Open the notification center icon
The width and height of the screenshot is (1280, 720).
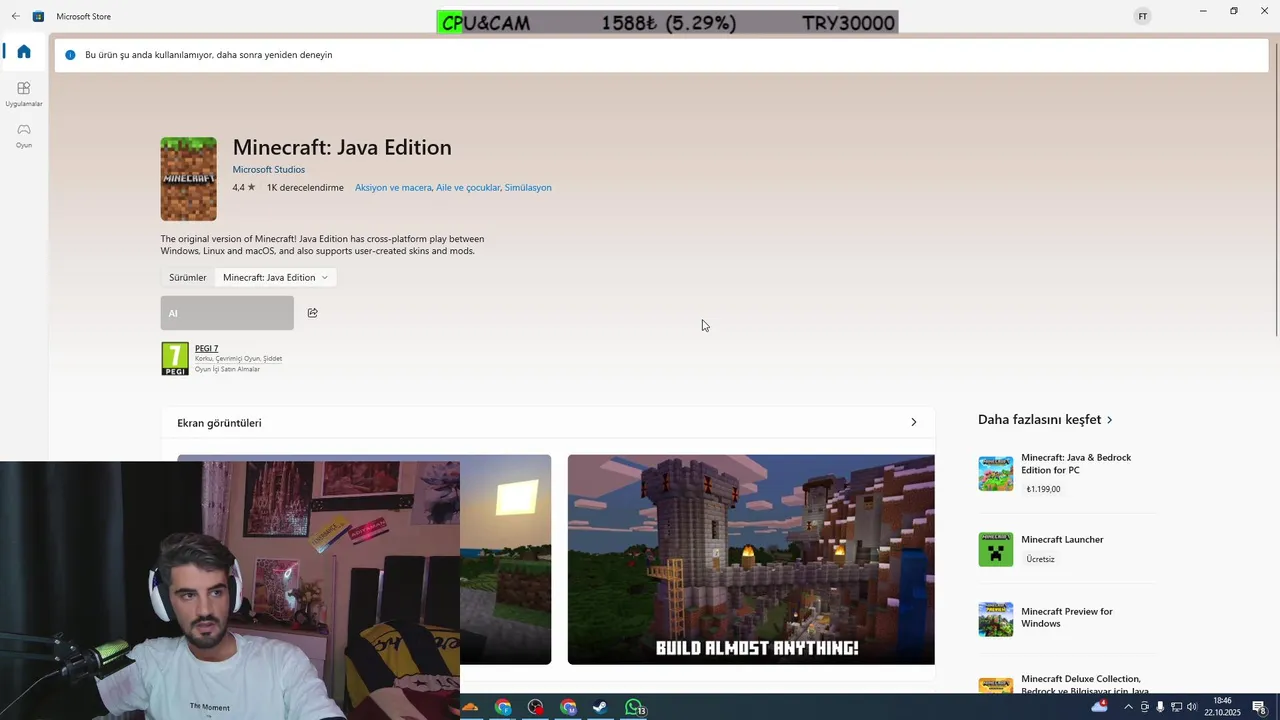coord(1260,707)
